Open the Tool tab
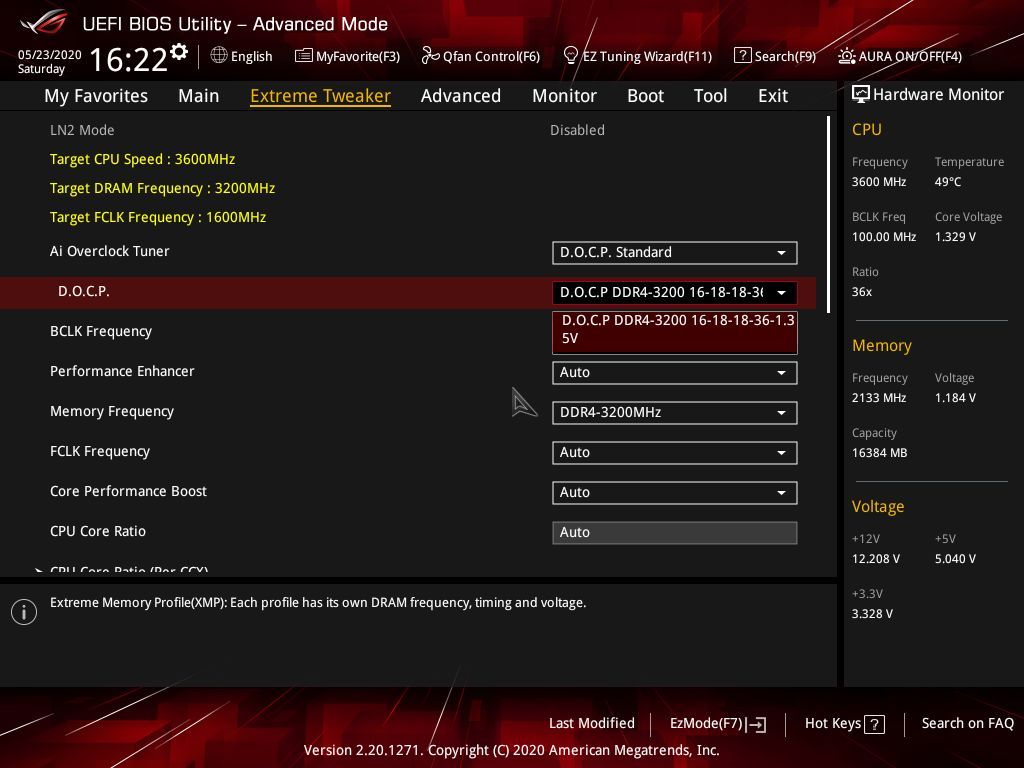The height and width of the screenshot is (768, 1024). [x=711, y=96]
